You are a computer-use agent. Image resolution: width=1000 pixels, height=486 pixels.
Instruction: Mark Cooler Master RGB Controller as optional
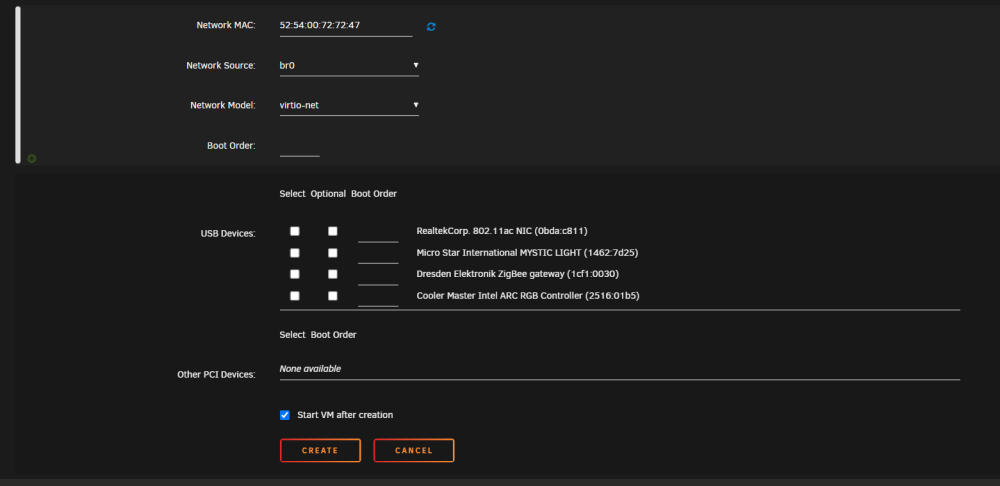pos(333,296)
